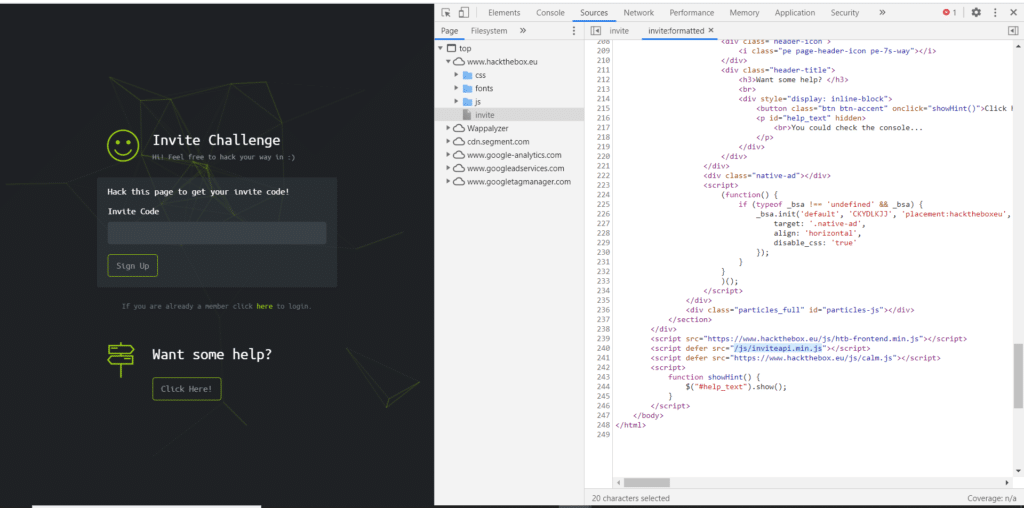Expand the Wappalyzer node
The image size is (1024, 508).
(x=449, y=128)
